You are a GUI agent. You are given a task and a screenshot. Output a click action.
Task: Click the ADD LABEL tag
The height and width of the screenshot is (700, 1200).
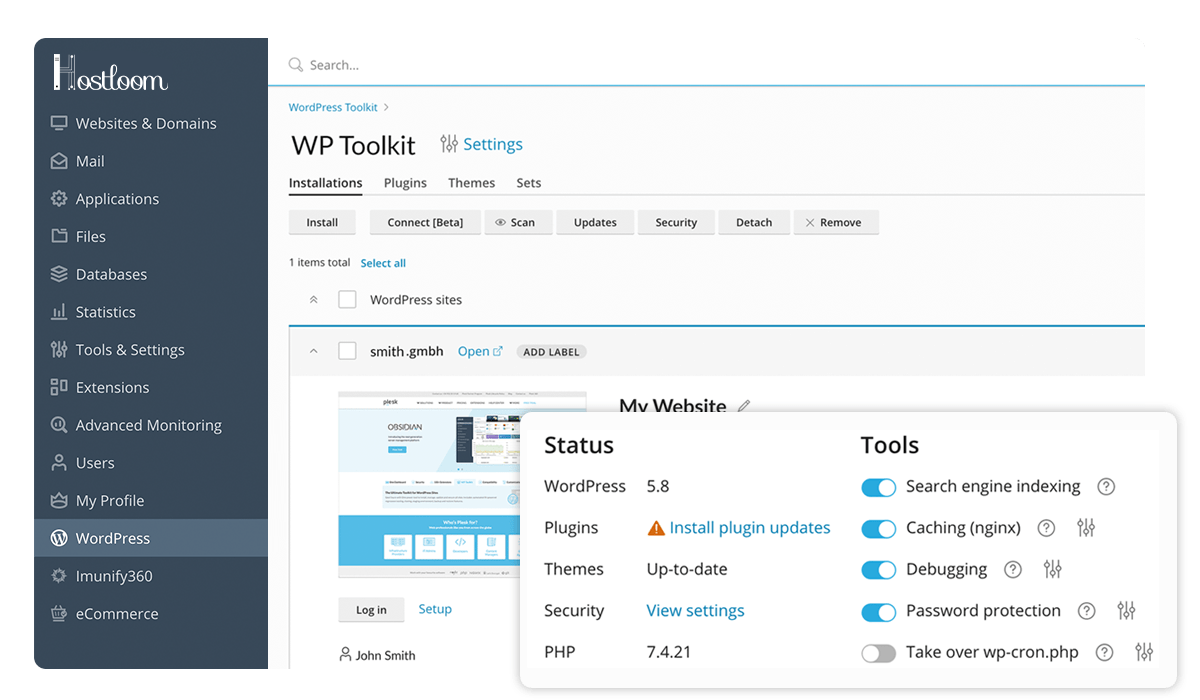pos(551,352)
